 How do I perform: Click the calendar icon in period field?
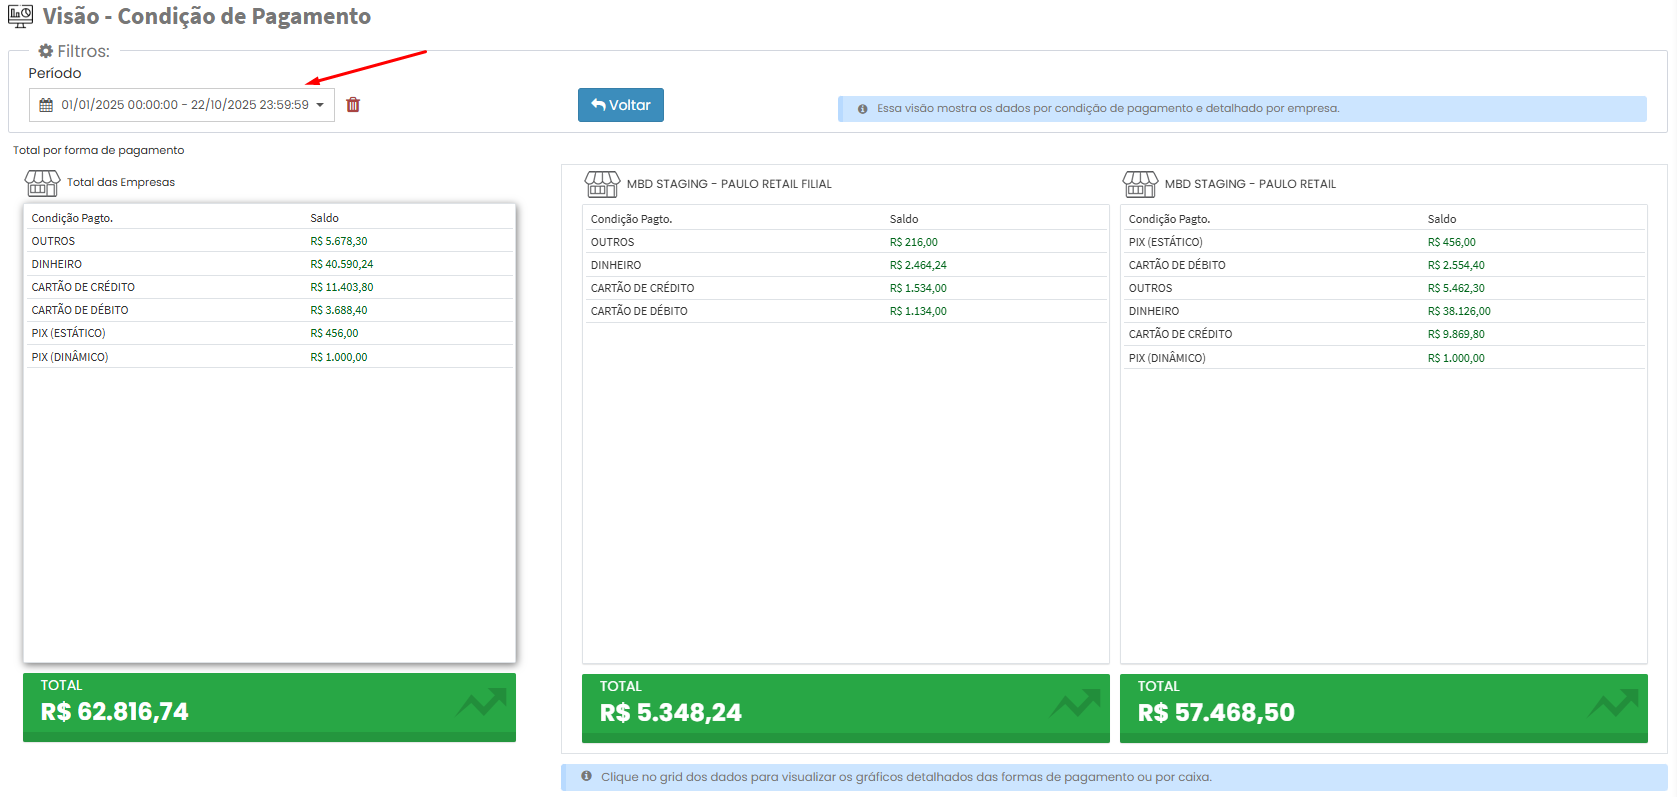[46, 105]
